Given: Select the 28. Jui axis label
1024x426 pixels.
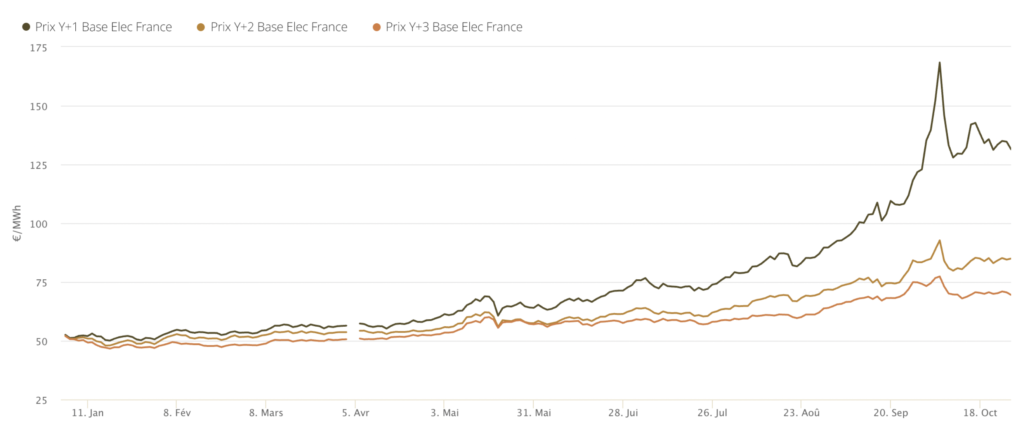Looking at the screenshot, I should [x=622, y=411].
